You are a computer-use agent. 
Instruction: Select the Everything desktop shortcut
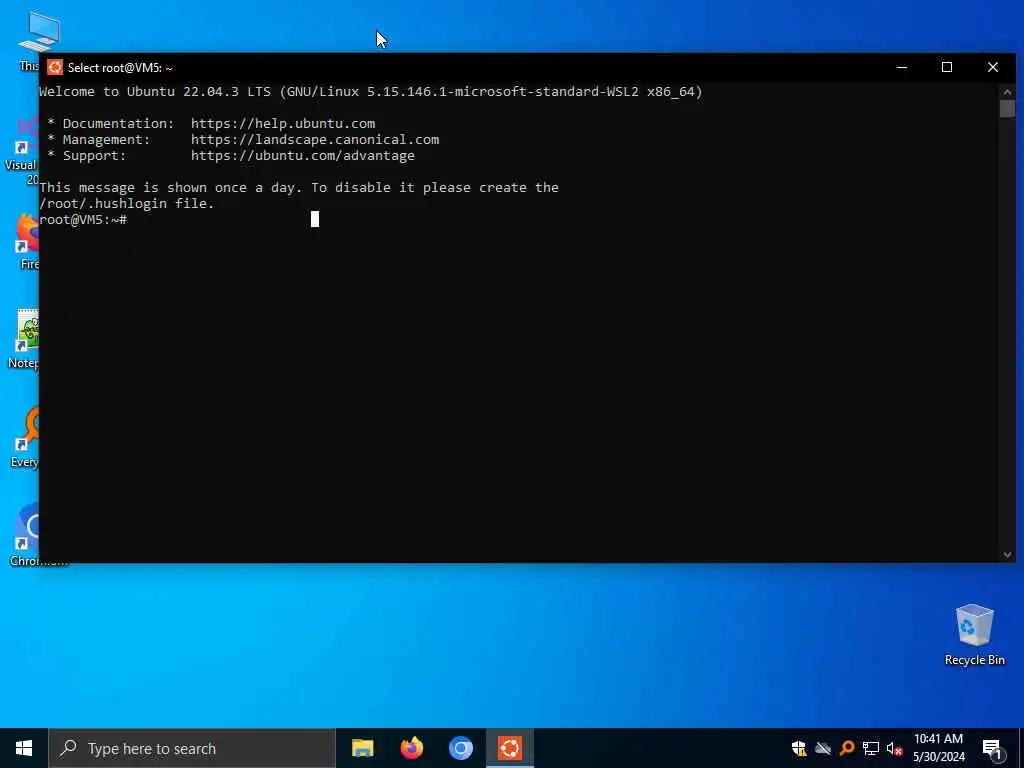[x=24, y=437]
